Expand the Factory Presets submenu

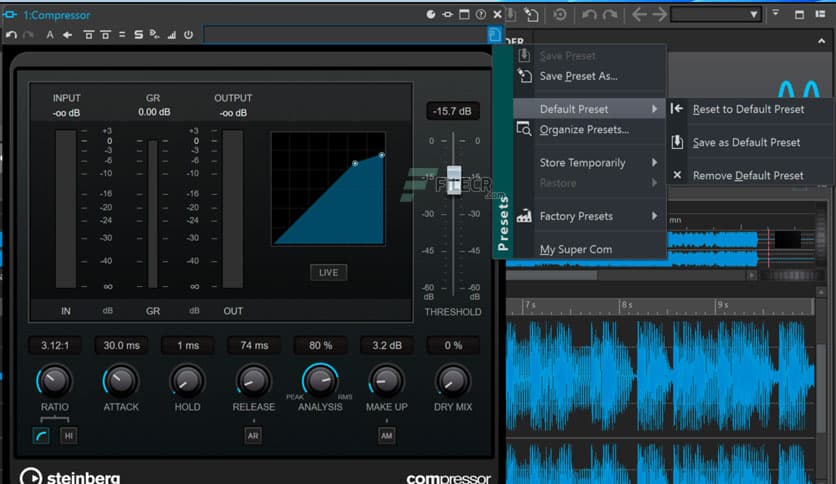tap(590, 216)
